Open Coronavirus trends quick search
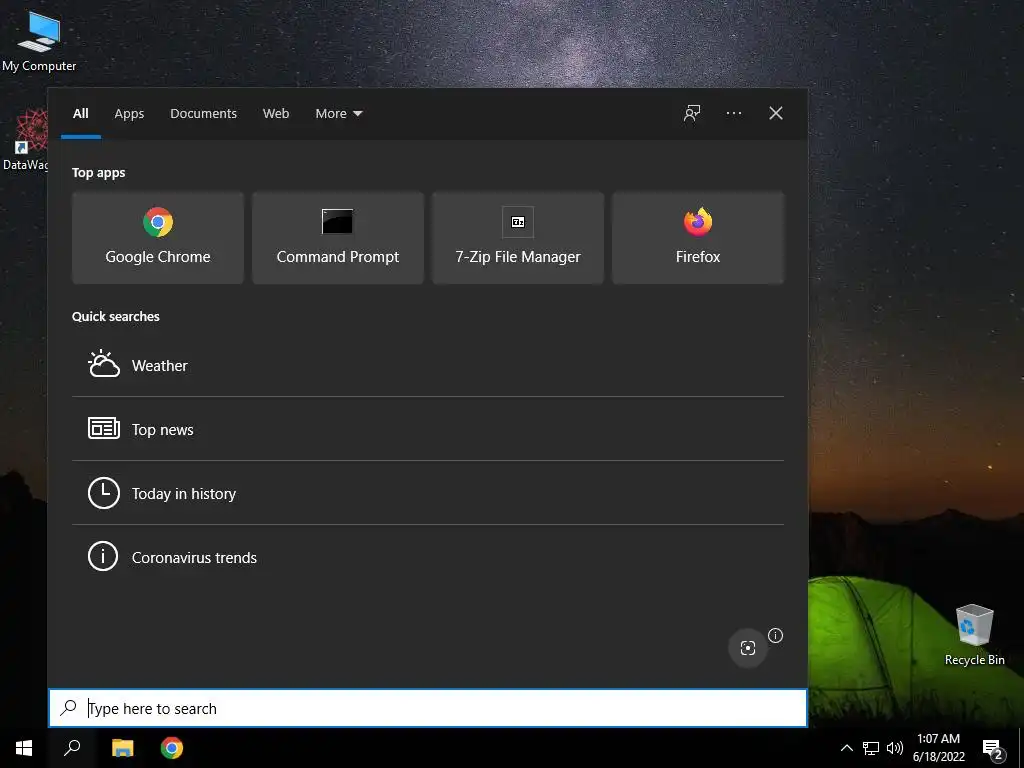Screen dimensions: 1024x768 point(428,557)
